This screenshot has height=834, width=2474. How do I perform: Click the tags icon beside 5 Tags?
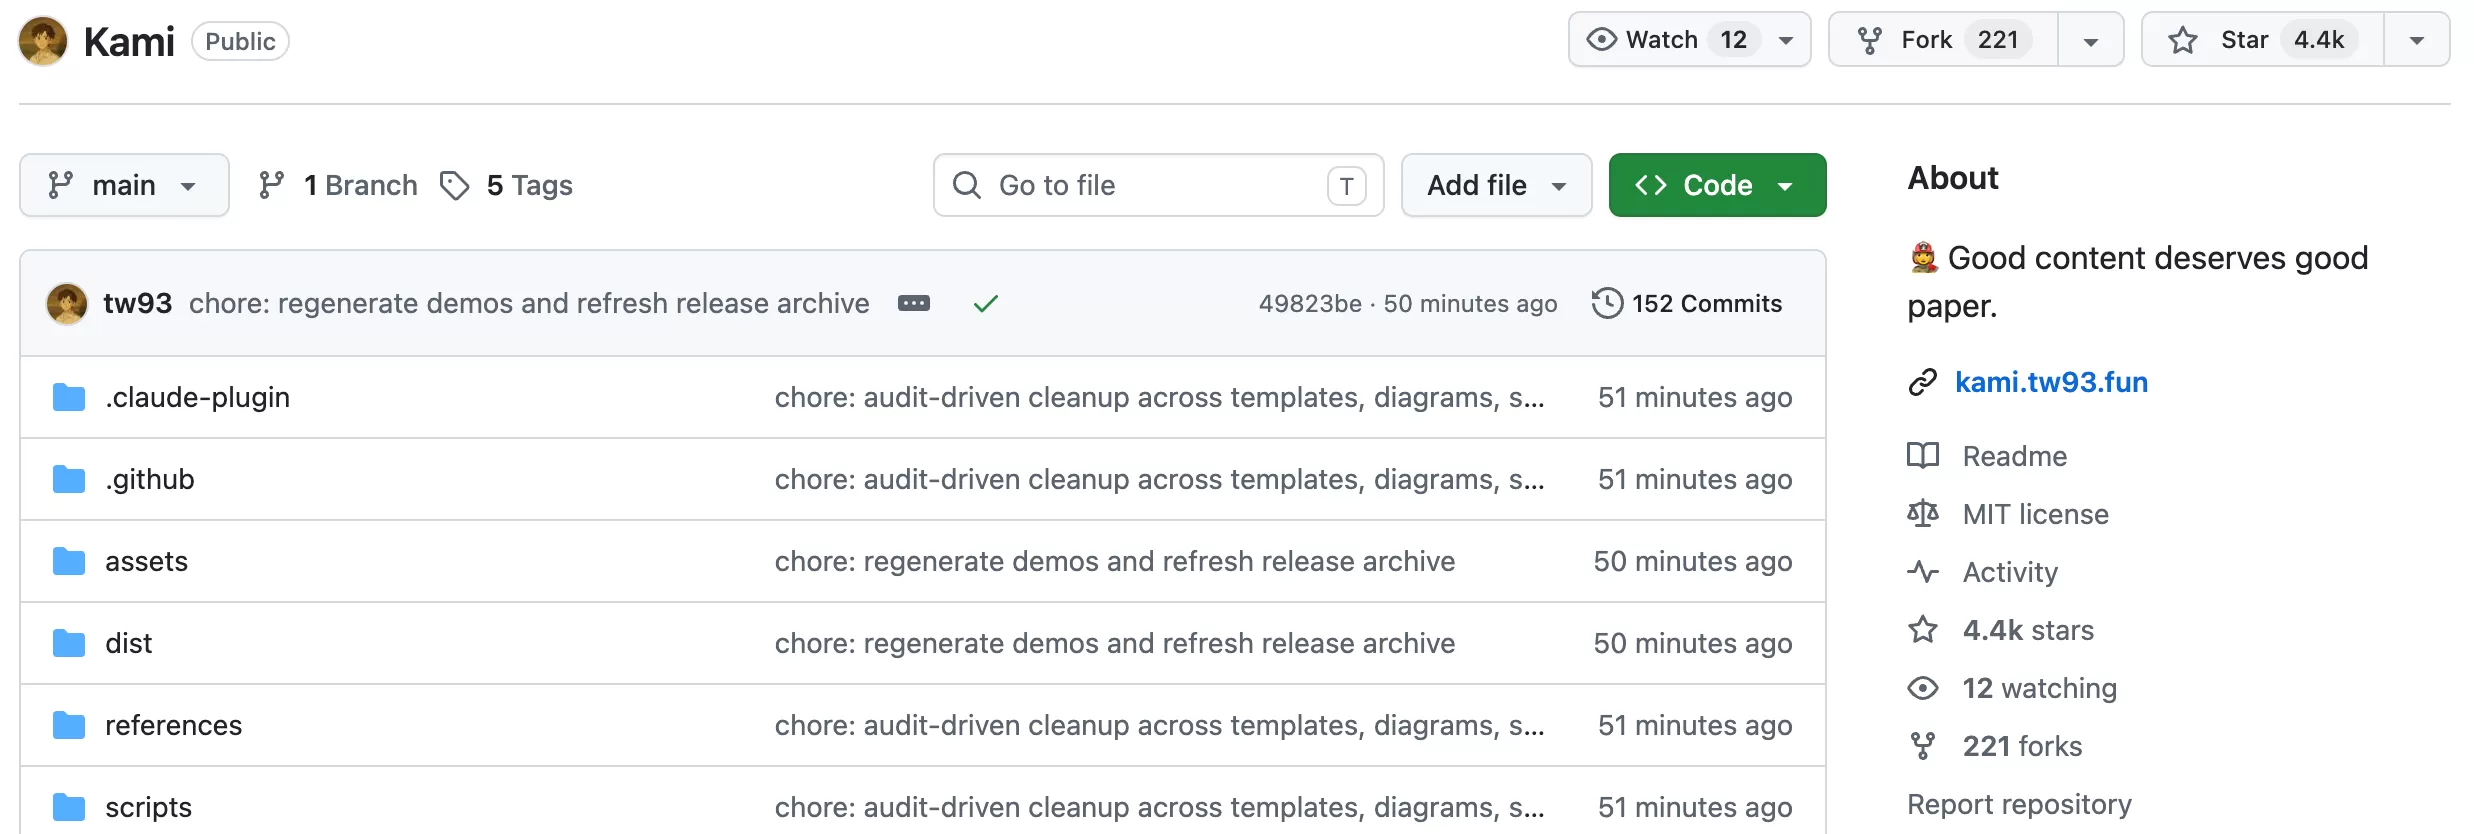click(x=455, y=185)
